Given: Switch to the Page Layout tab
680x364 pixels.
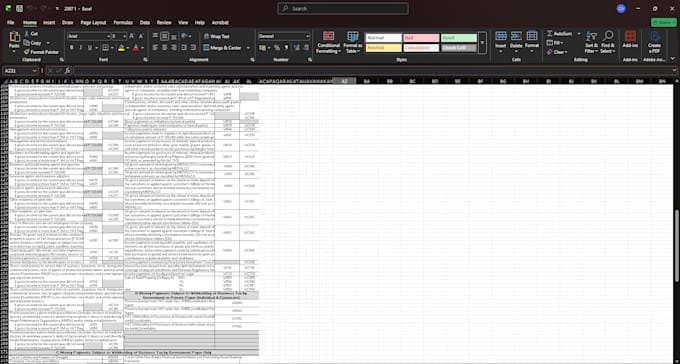Looking at the screenshot, I should tap(93, 23).
